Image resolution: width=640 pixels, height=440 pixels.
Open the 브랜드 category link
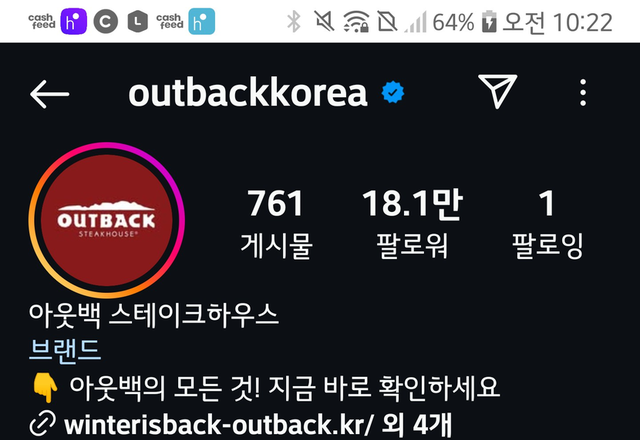pos(65,351)
